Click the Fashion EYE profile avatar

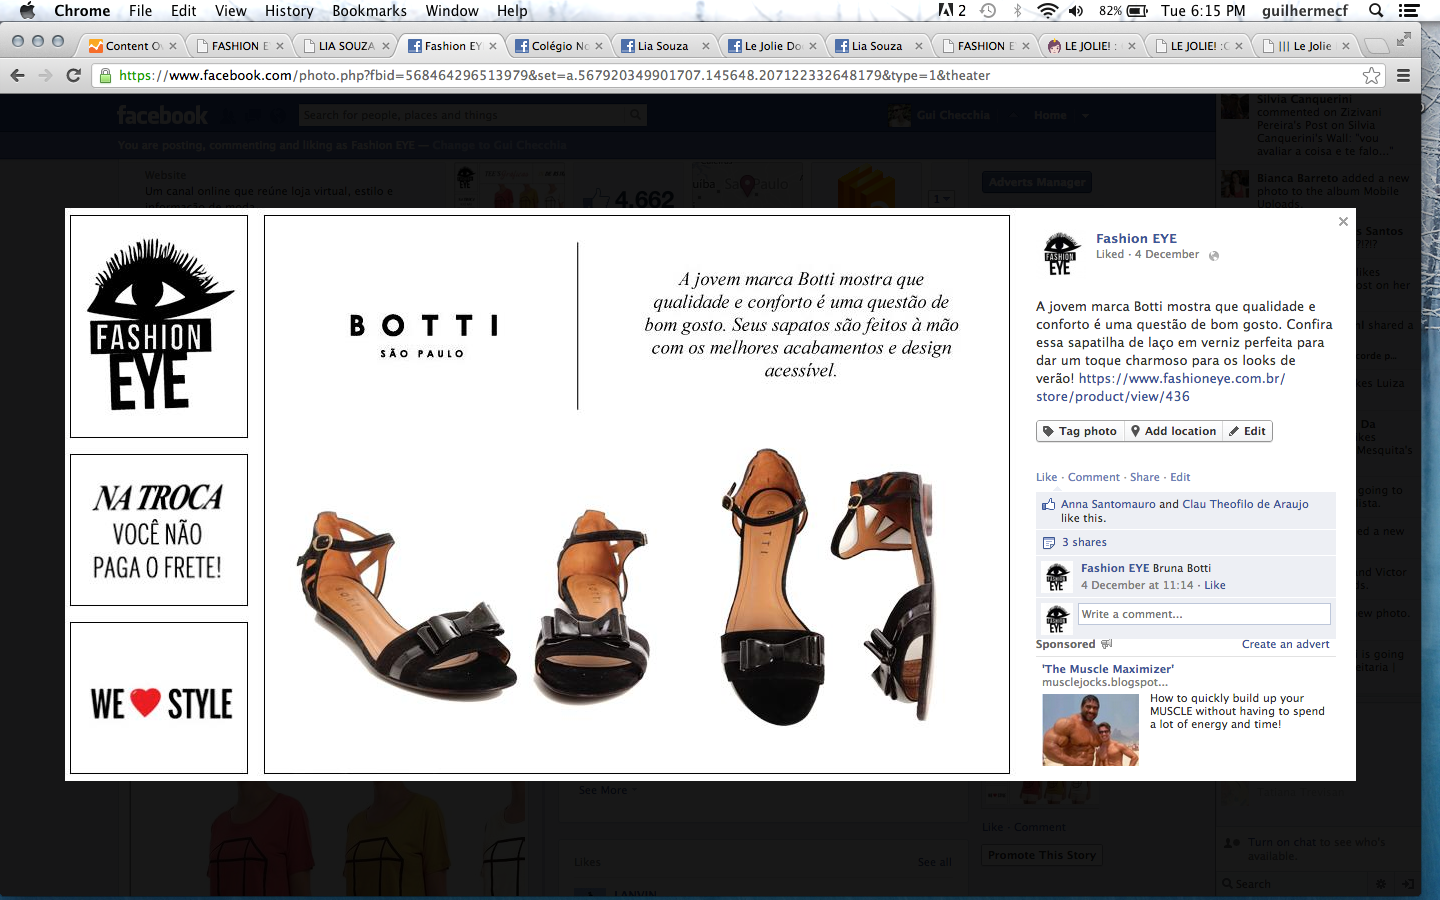1061,254
